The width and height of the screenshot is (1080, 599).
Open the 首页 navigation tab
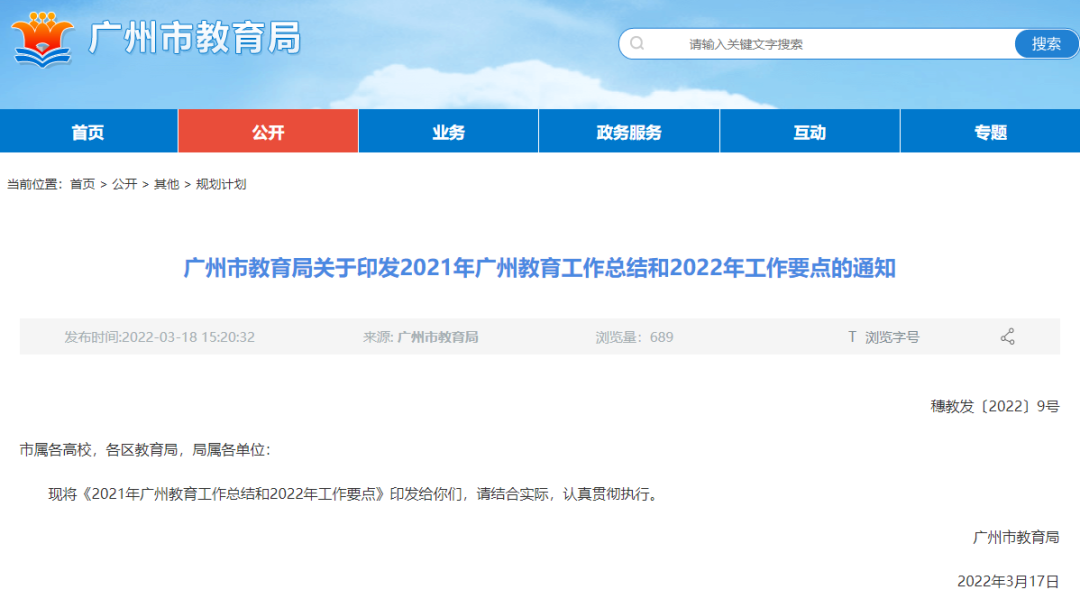click(x=88, y=132)
